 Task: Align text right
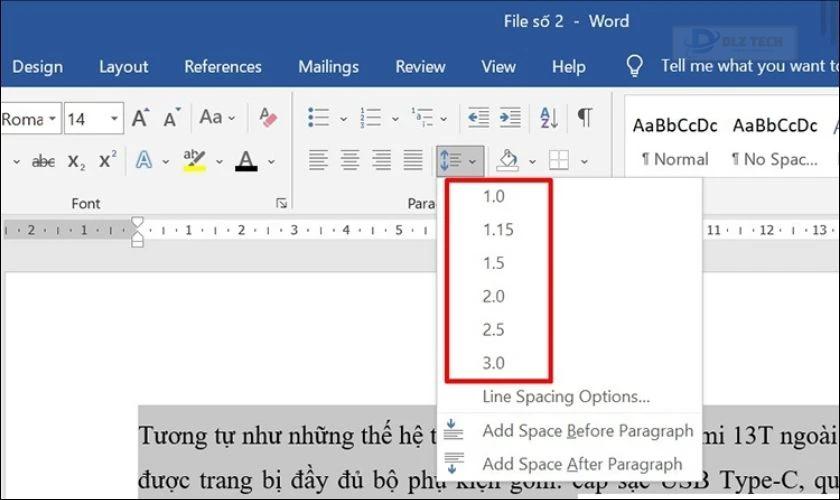point(381,160)
